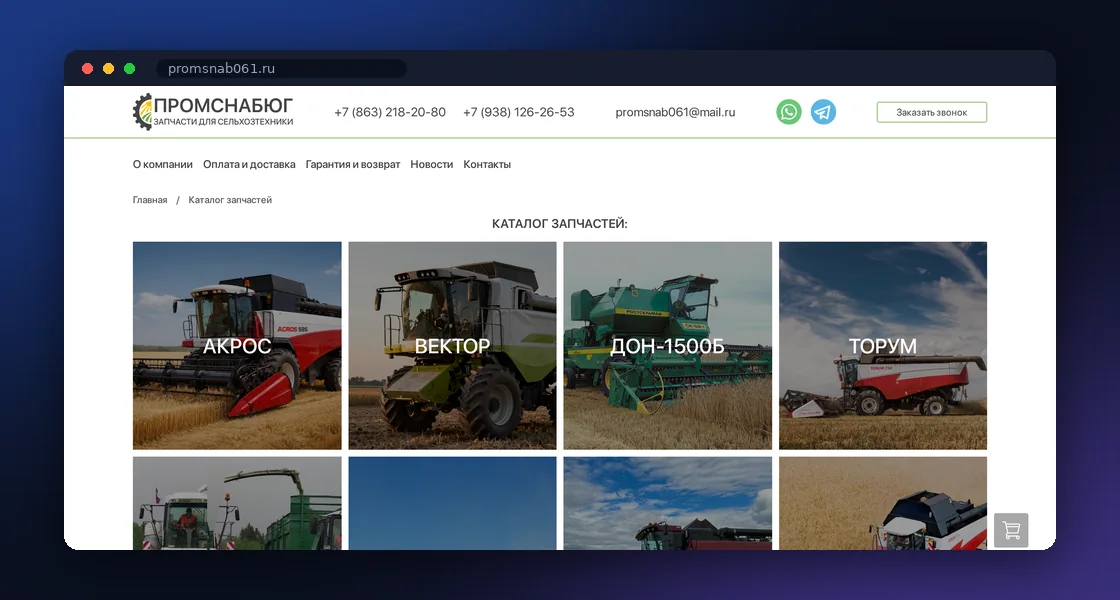Open WhatsApp chat icon
This screenshot has height=600, width=1120.
point(789,112)
